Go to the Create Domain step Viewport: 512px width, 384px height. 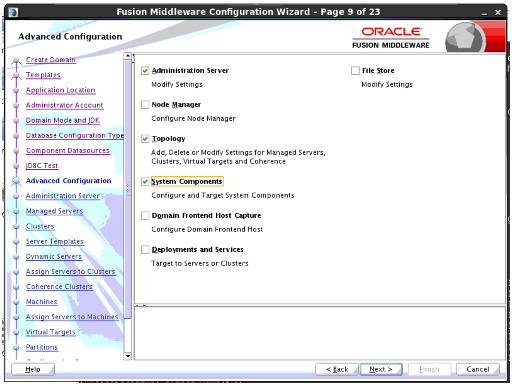(x=51, y=60)
